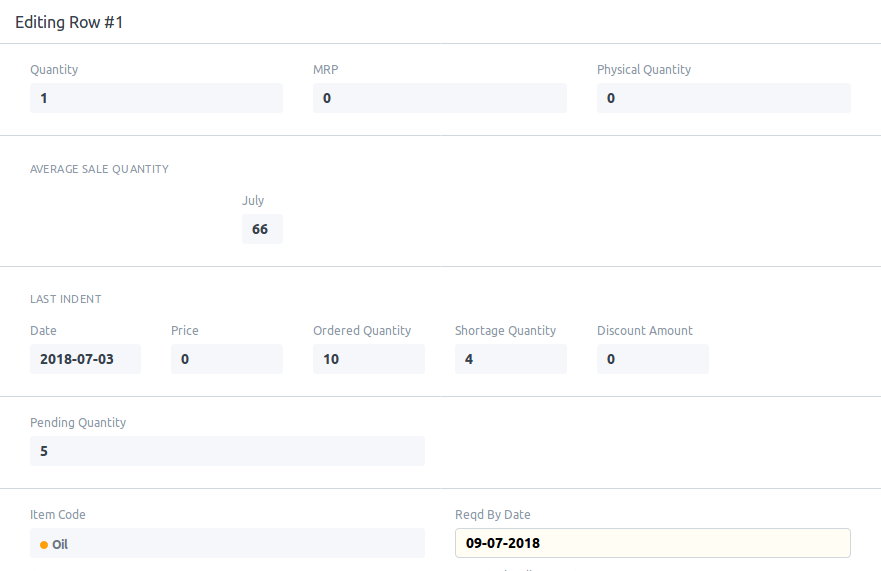Screen dimensions: 881x571
Task: Click the Pending Quantity field showing 5
Action: (x=227, y=451)
